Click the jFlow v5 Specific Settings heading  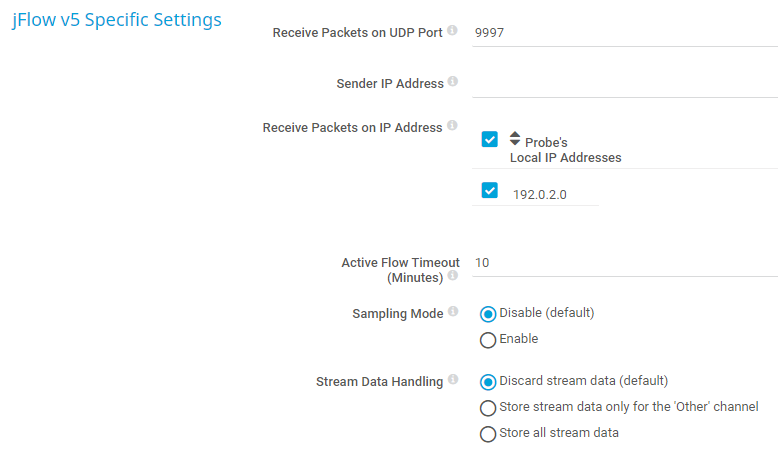pyautogui.click(x=117, y=20)
